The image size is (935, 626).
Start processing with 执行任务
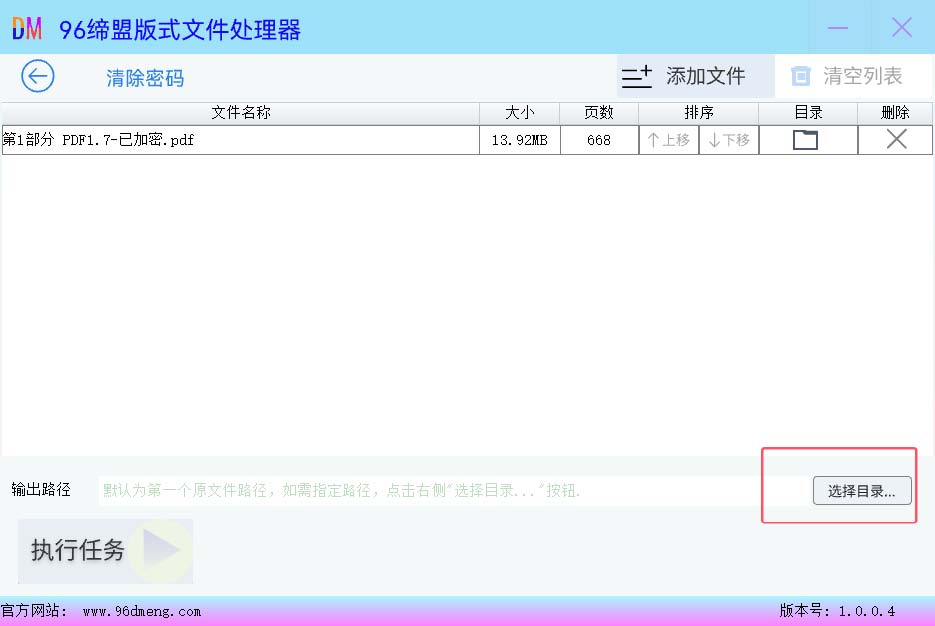[105, 550]
